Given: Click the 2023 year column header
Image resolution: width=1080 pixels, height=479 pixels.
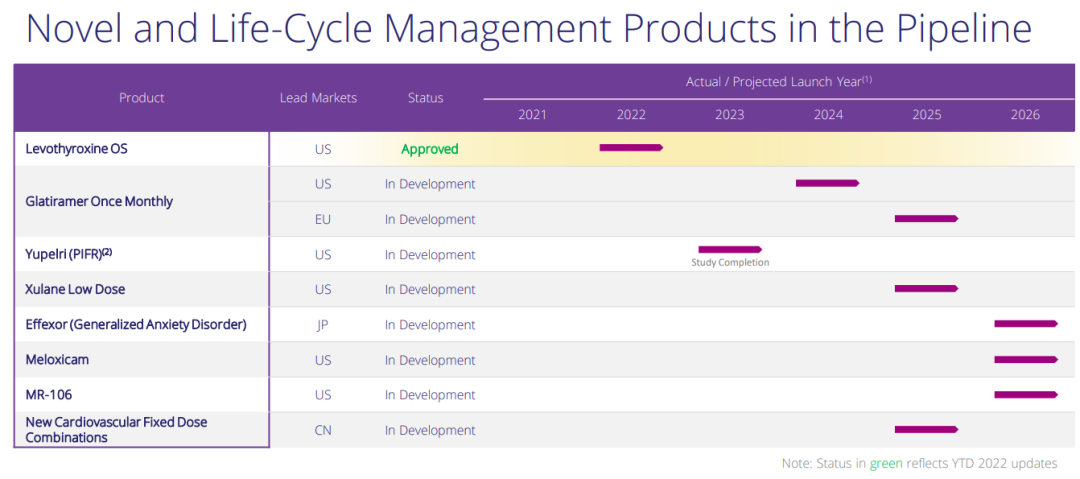Looking at the screenshot, I should tap(729, 115).
